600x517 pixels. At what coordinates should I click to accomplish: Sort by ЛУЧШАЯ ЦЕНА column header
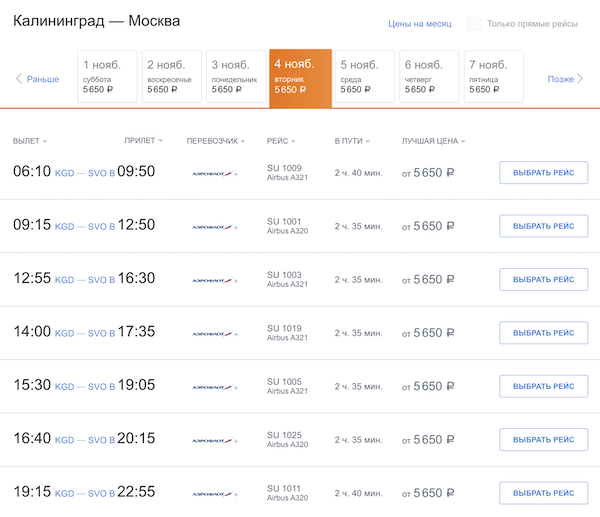[x=433, y=141]
